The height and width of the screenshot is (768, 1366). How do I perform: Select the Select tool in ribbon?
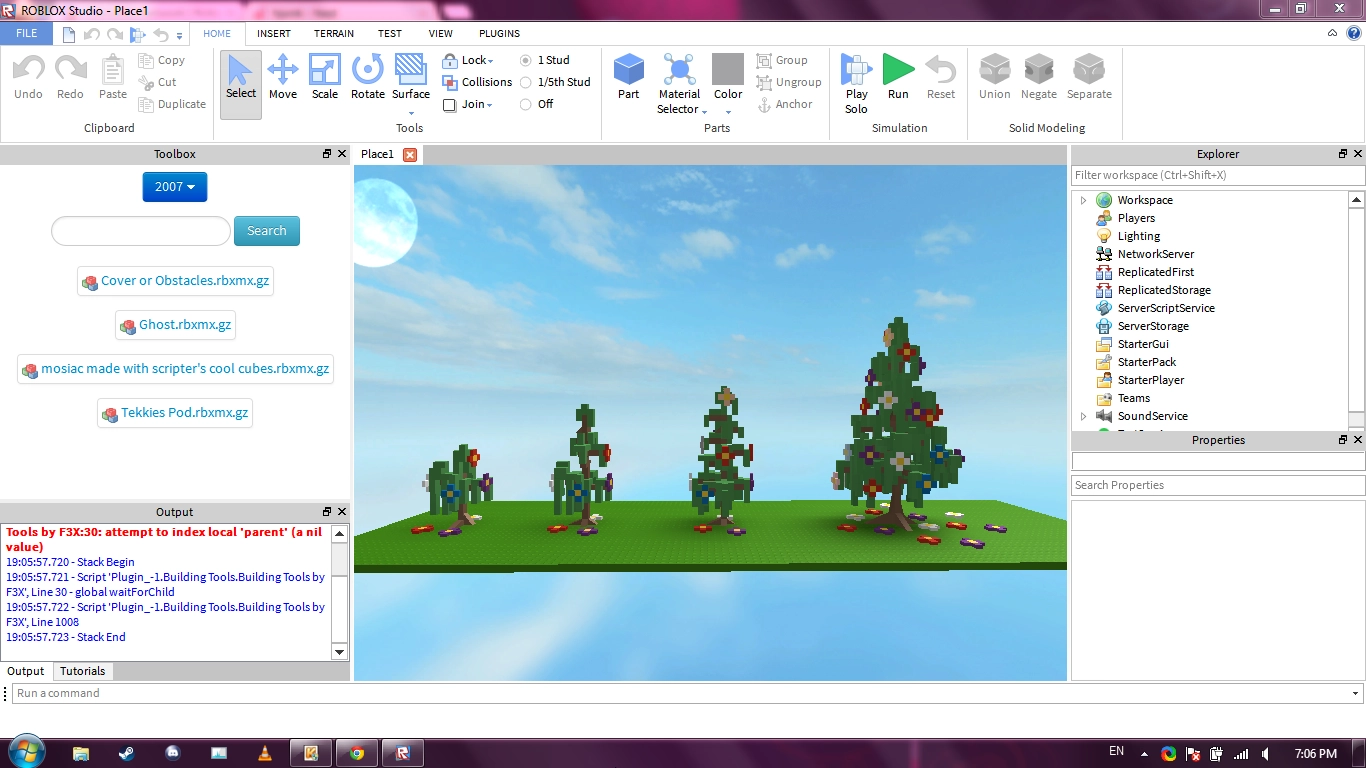point(240,85)
